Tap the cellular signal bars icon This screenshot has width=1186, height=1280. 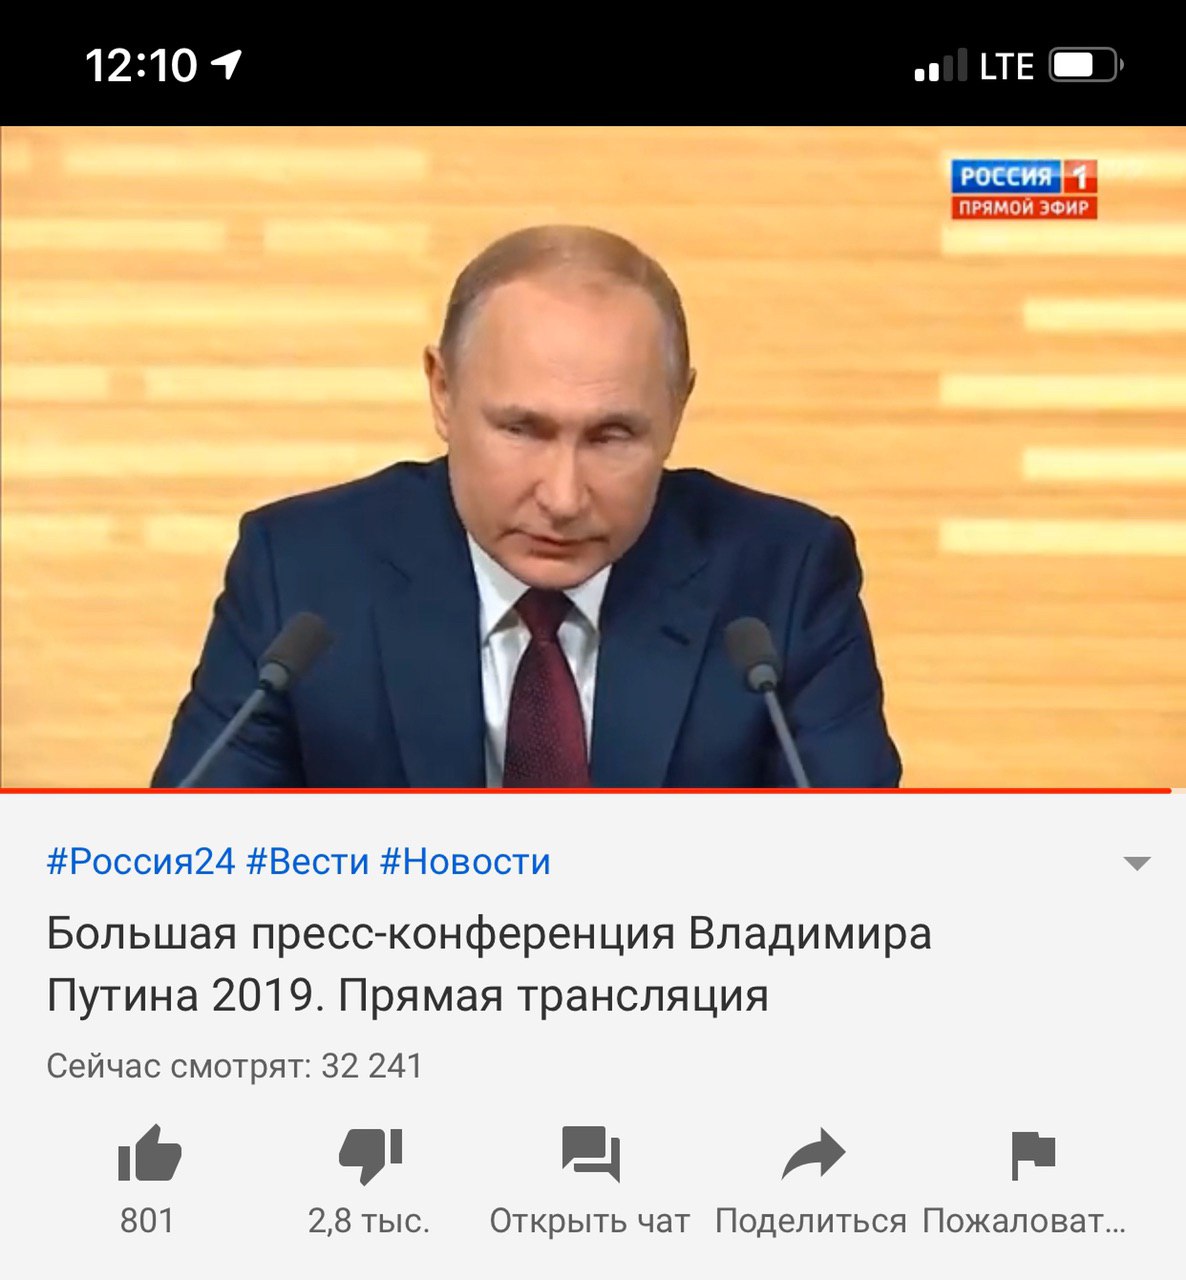click(940, 66)
